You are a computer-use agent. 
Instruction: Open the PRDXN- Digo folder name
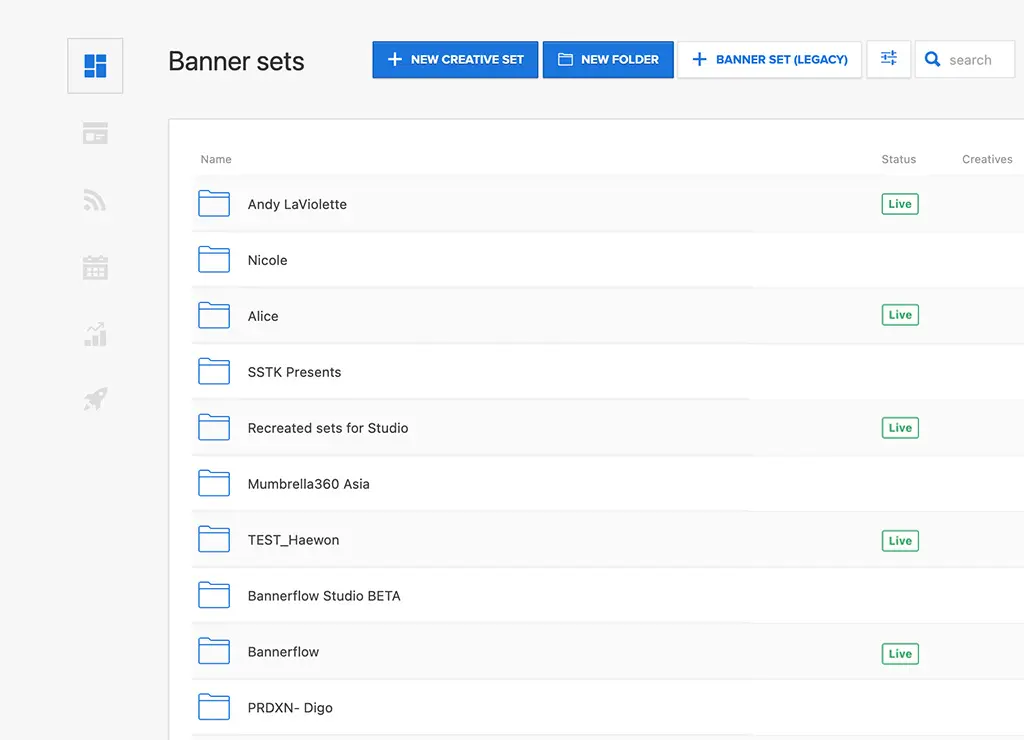290,708
